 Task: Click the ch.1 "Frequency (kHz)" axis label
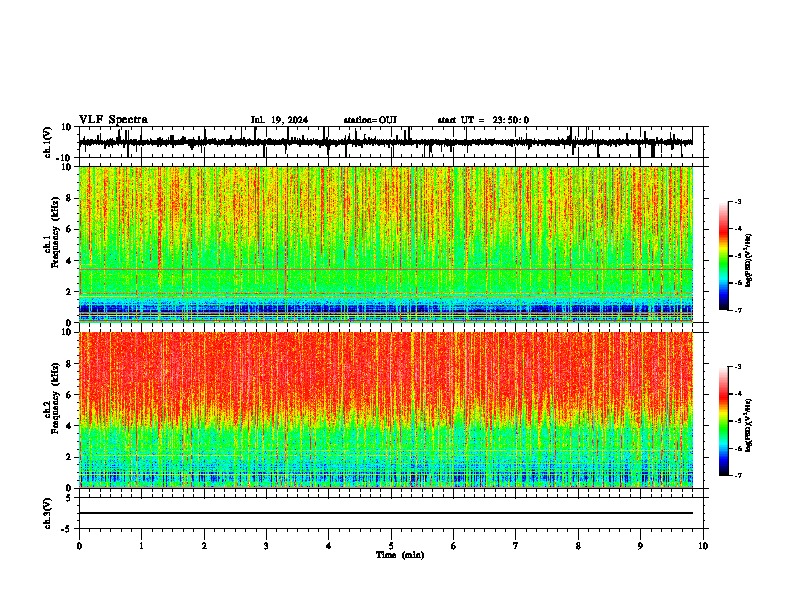pos(56,232)
